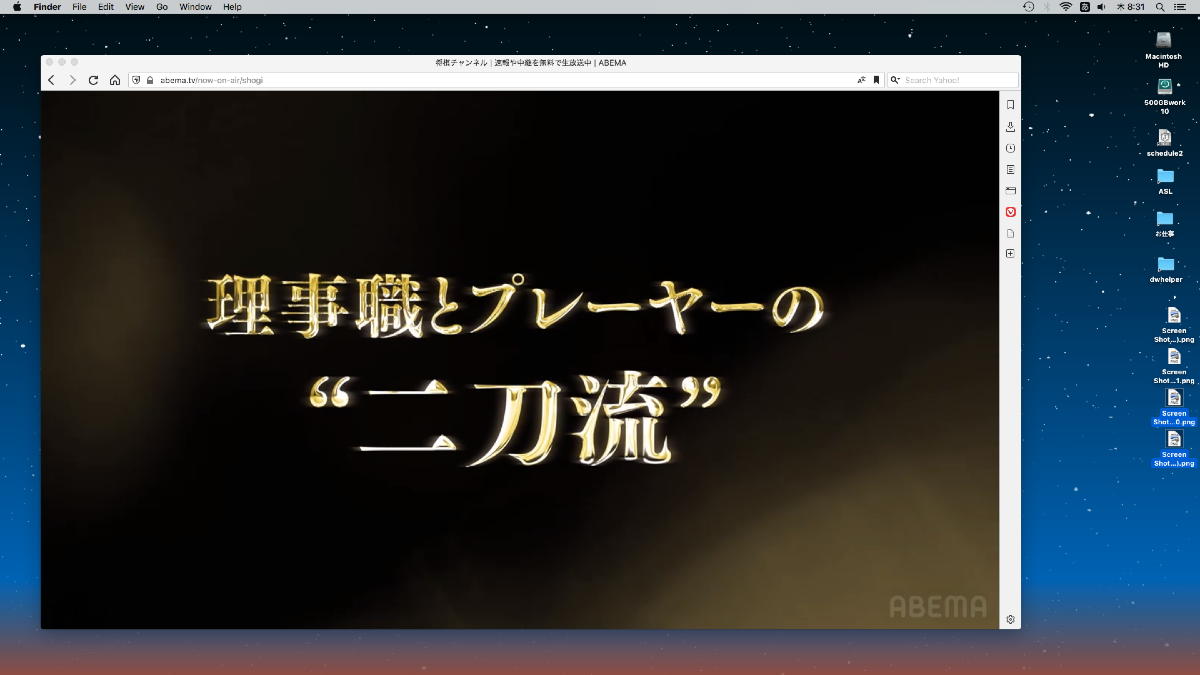Go forward to the next page
This screenshot has width=1200, height=675.
[x=72, y=80]
